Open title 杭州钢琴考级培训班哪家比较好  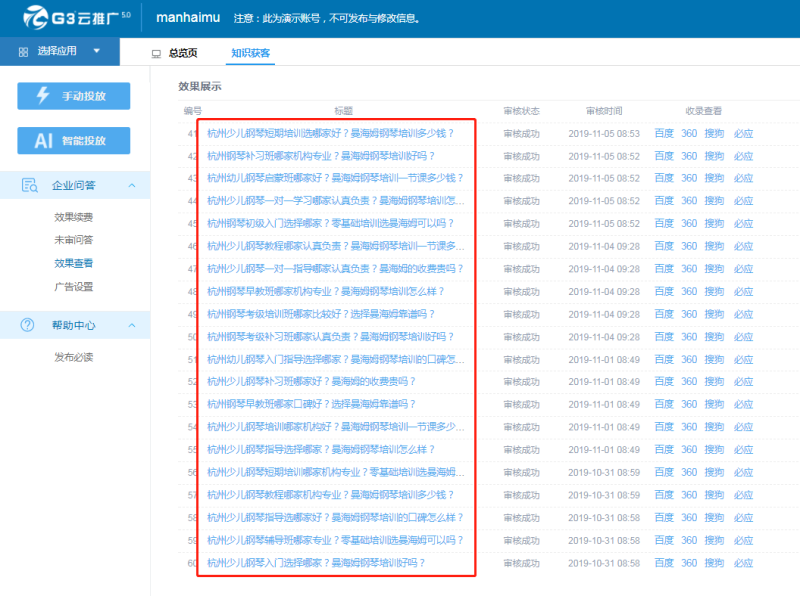click(x=321, y=314)
